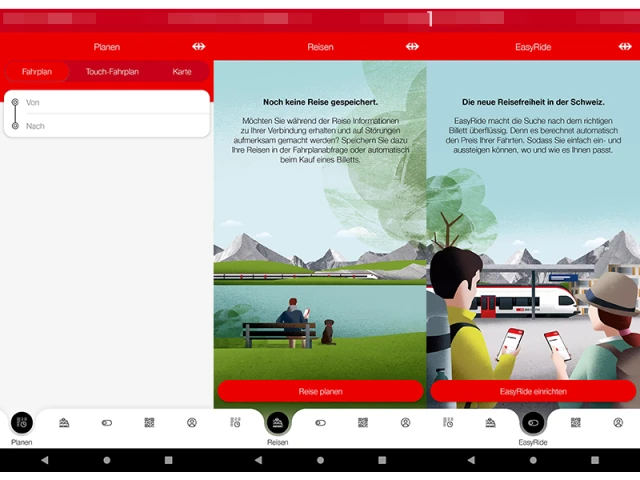The height and width of the screenshot is (480, 640).
Task: Tap the EasyRide toggle icon in the Reisen screen's bottom bar
Action: [x=320, y=423]
